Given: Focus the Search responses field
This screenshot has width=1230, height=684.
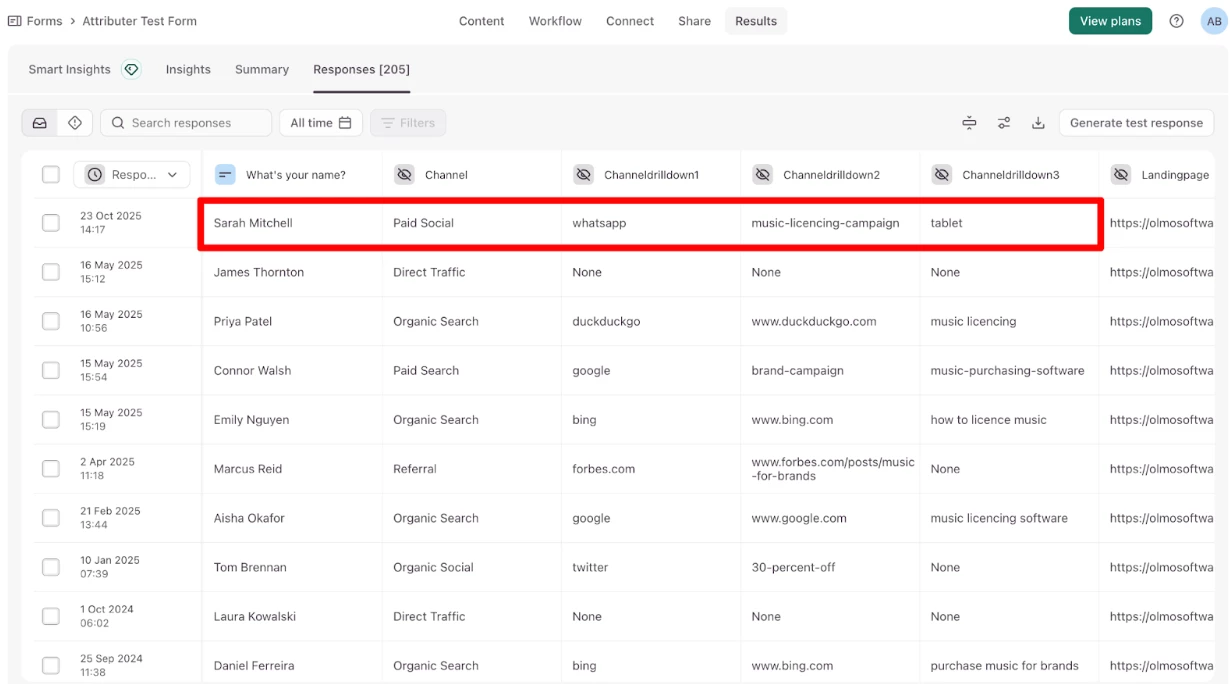Looking at the screenshot, I should point(186,123).
